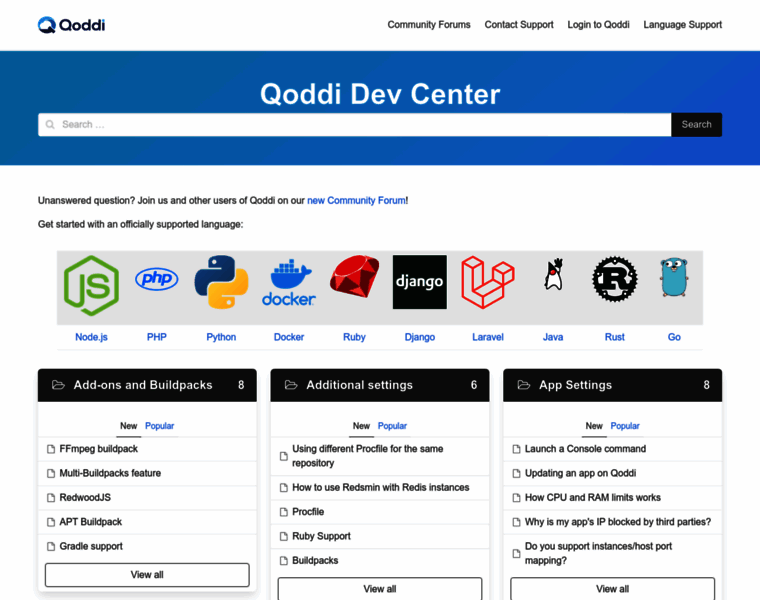This screenshot has height=600, width=760.
Task: Open How to use Redsmin with Redis instances
Action: coord(380,488)
